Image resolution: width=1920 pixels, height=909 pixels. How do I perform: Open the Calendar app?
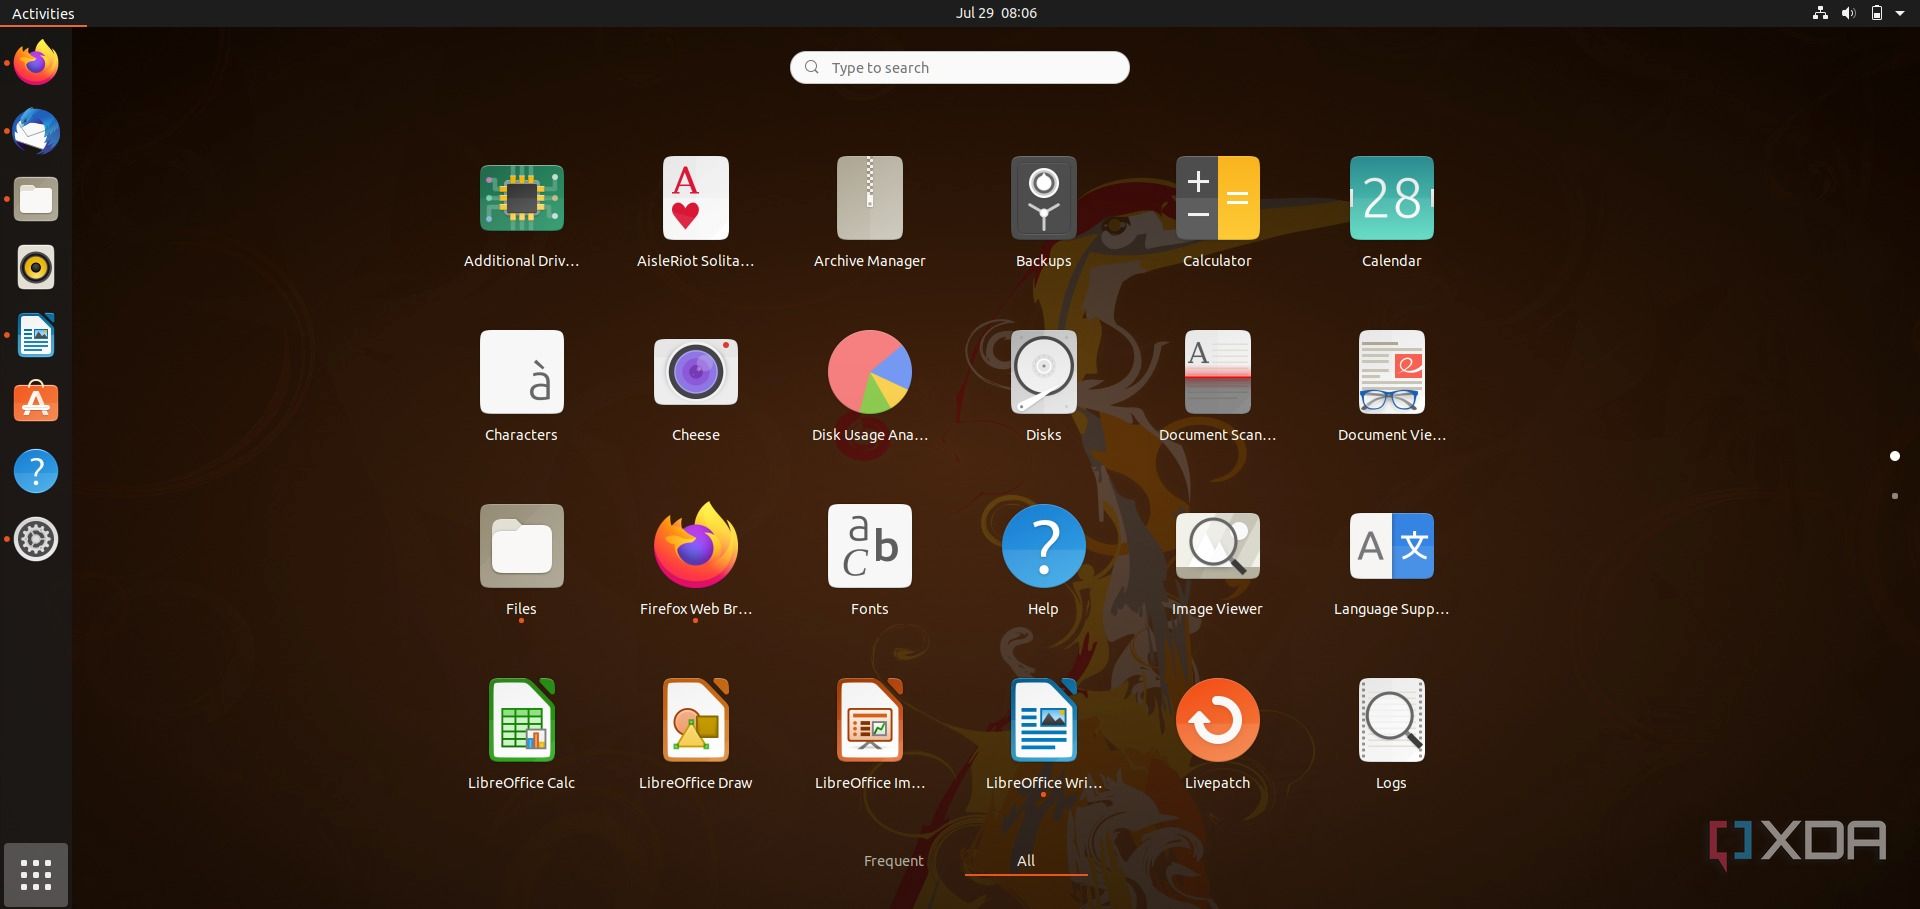click(x=1391, y=198)
